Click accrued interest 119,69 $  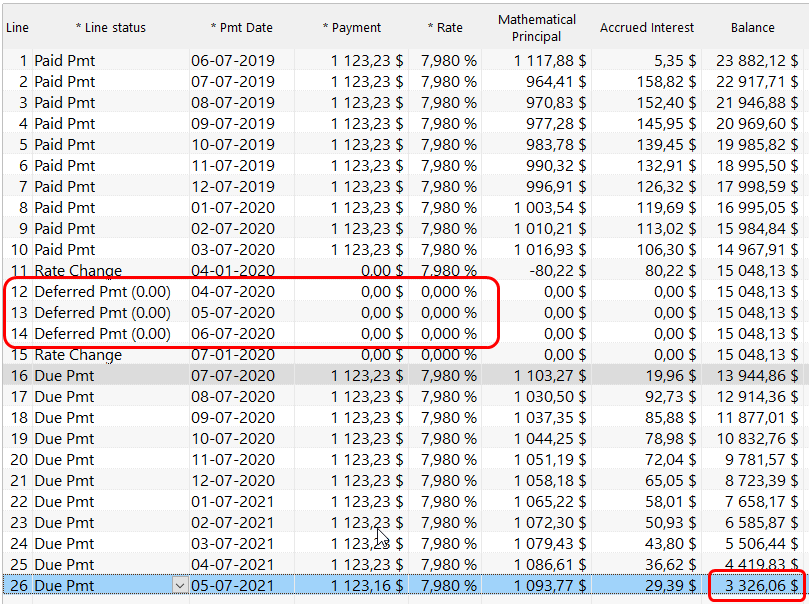(666, 208)
